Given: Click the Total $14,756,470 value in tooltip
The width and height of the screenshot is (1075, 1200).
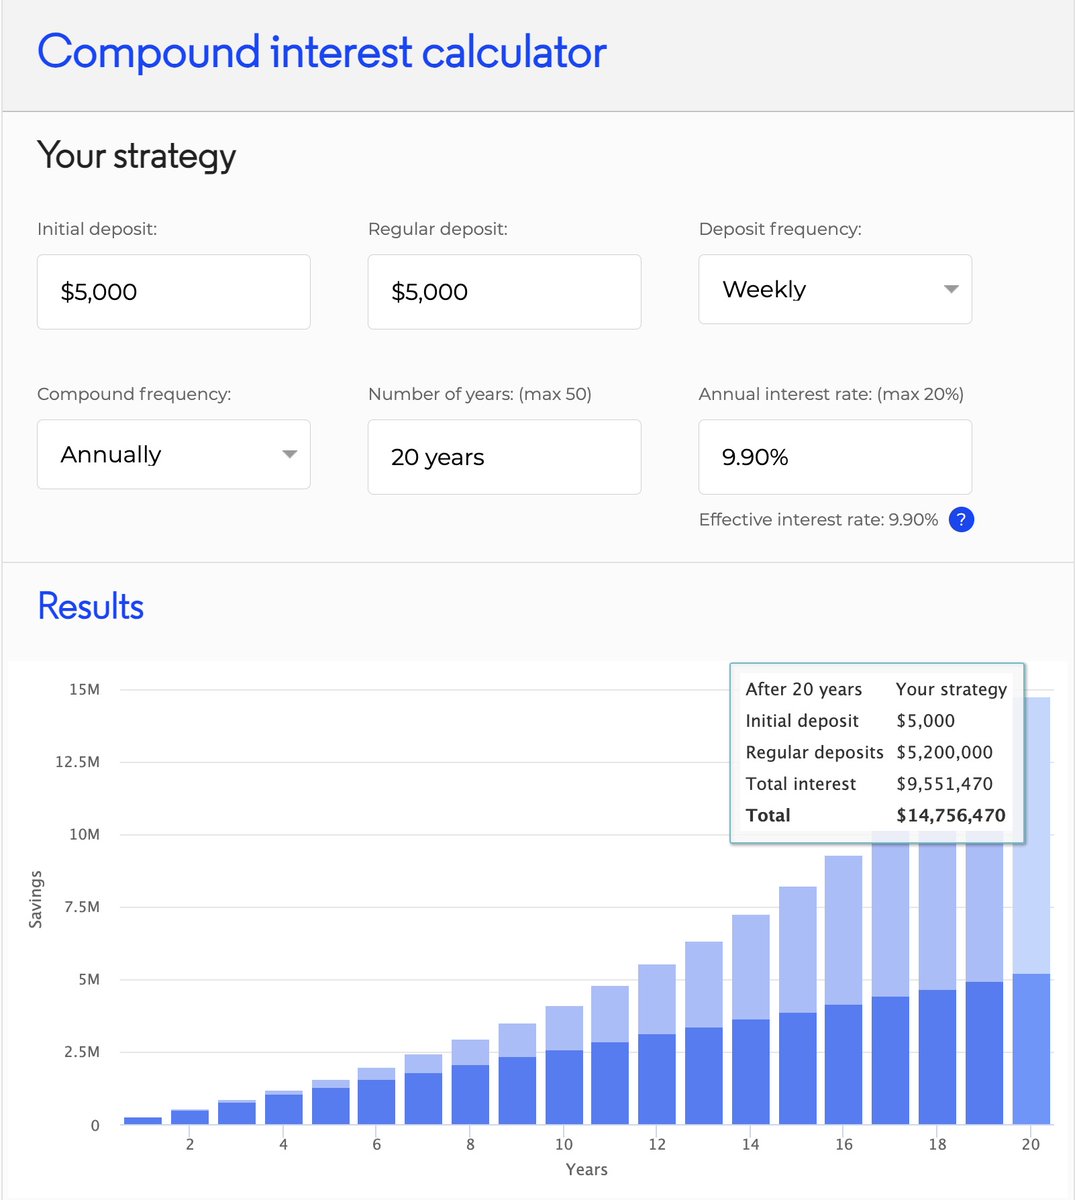Looking at the screenshot, I should pyautogui.click(x=951, y=815).
